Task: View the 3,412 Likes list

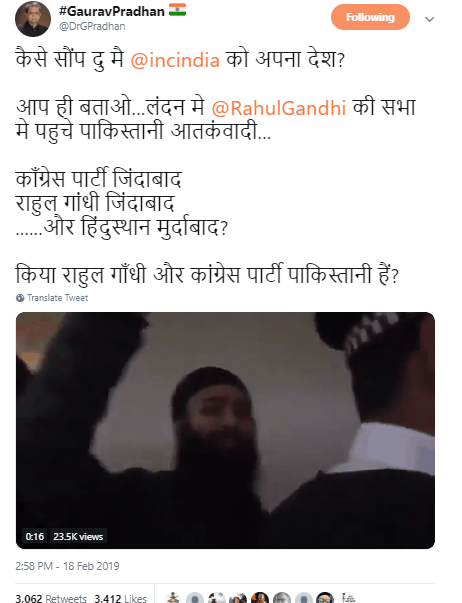Action: coord(120,598)
